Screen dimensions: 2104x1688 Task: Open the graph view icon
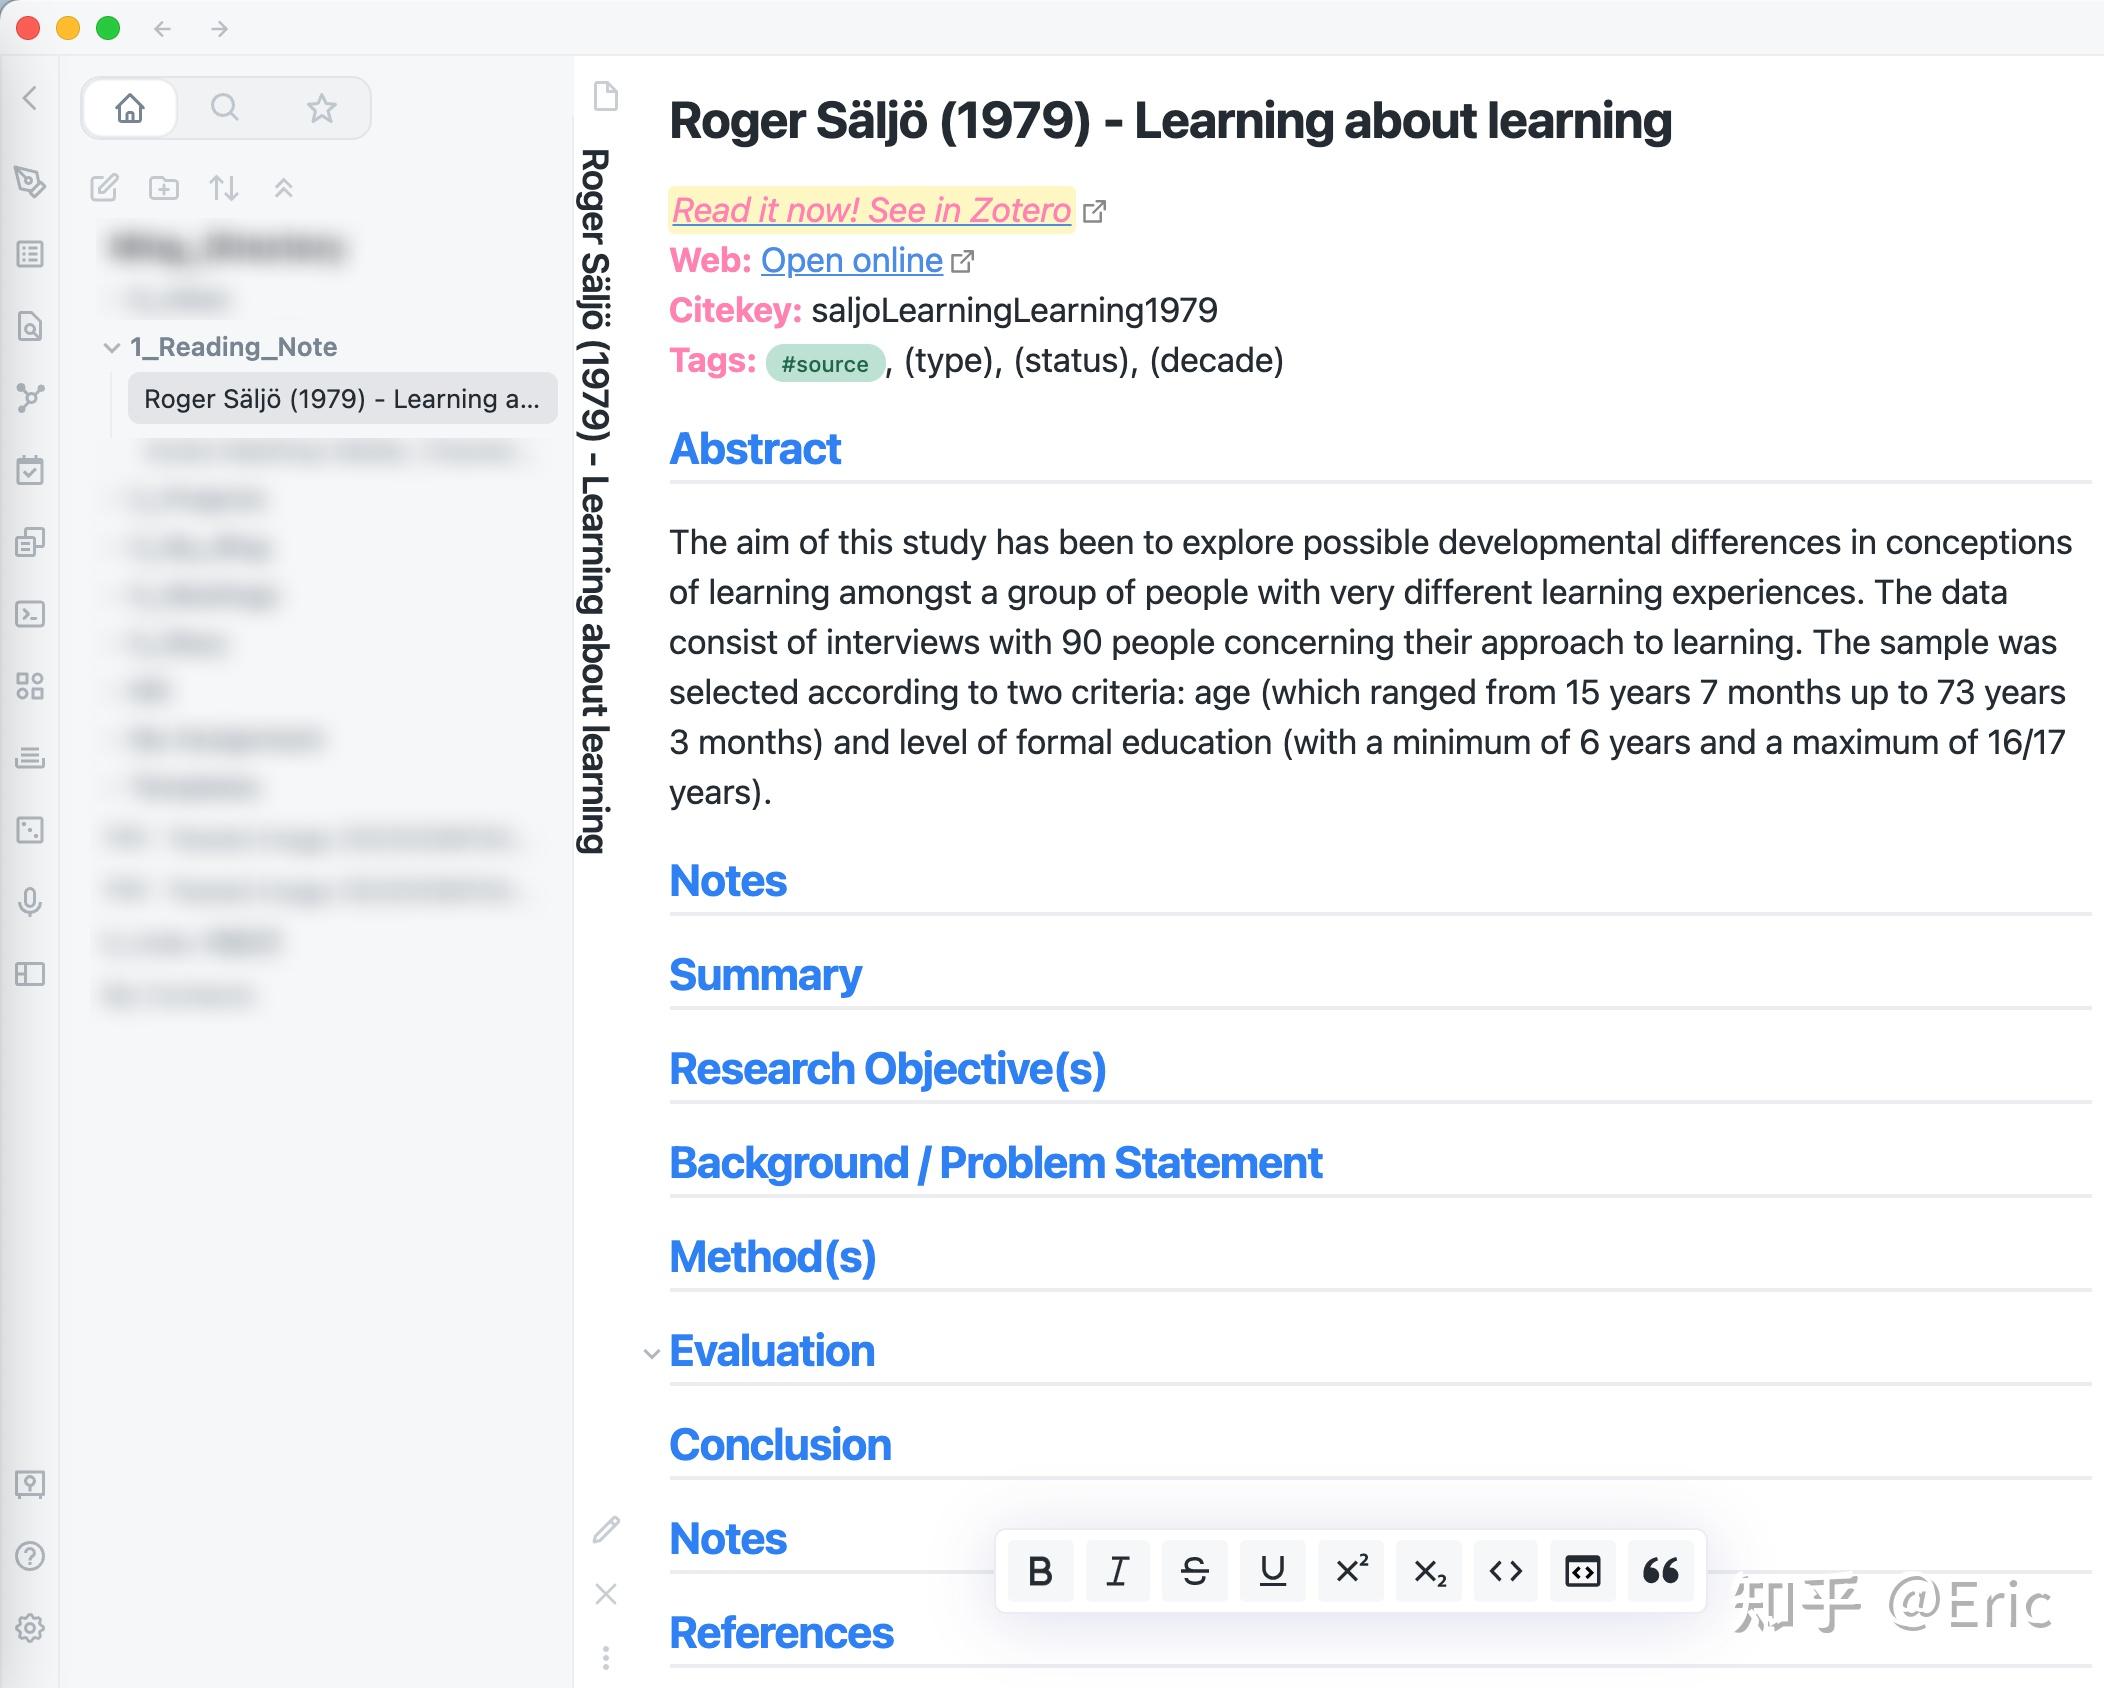coord(30,398)
